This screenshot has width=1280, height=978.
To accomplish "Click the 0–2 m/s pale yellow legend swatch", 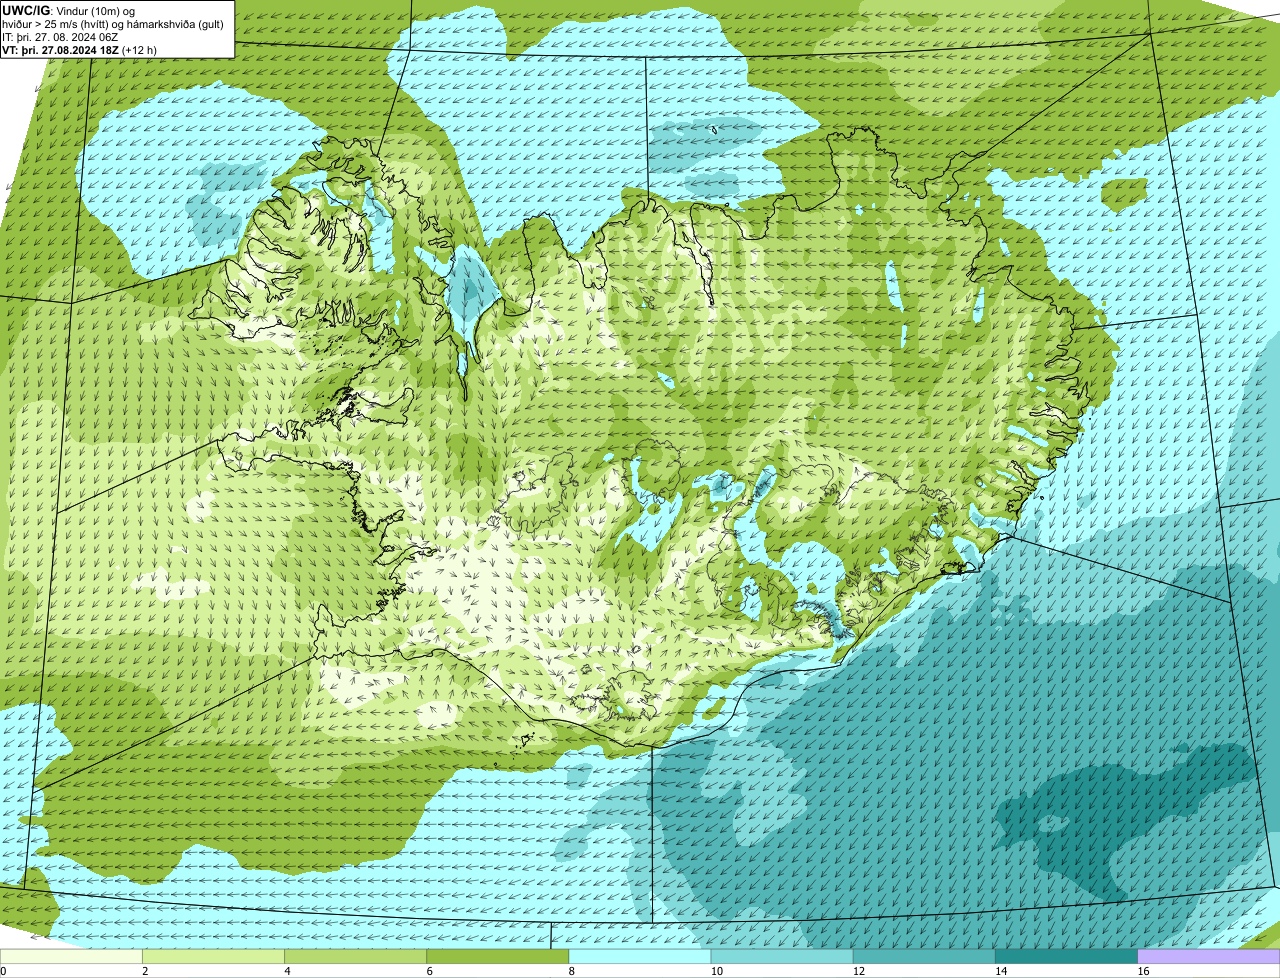I will pyautogui.click(x=71, y=957).
